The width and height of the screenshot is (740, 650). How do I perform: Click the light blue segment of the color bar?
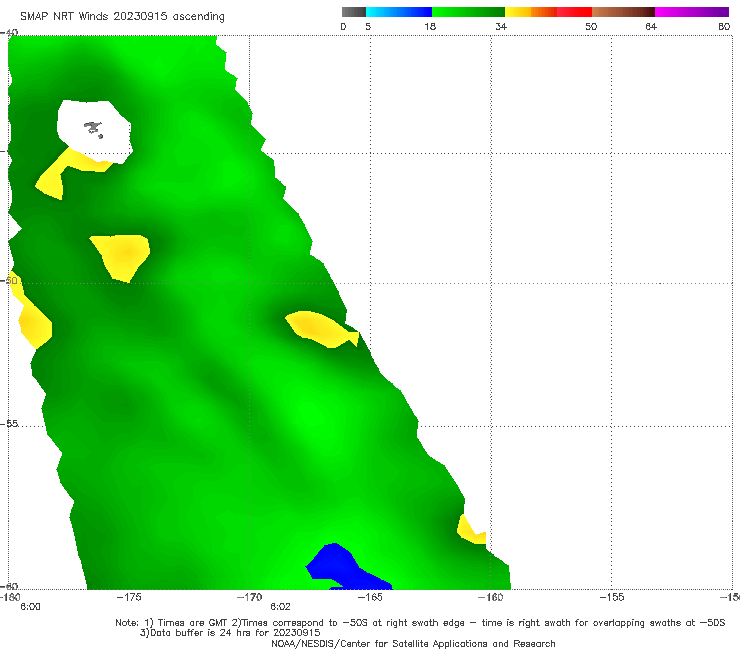399,12
